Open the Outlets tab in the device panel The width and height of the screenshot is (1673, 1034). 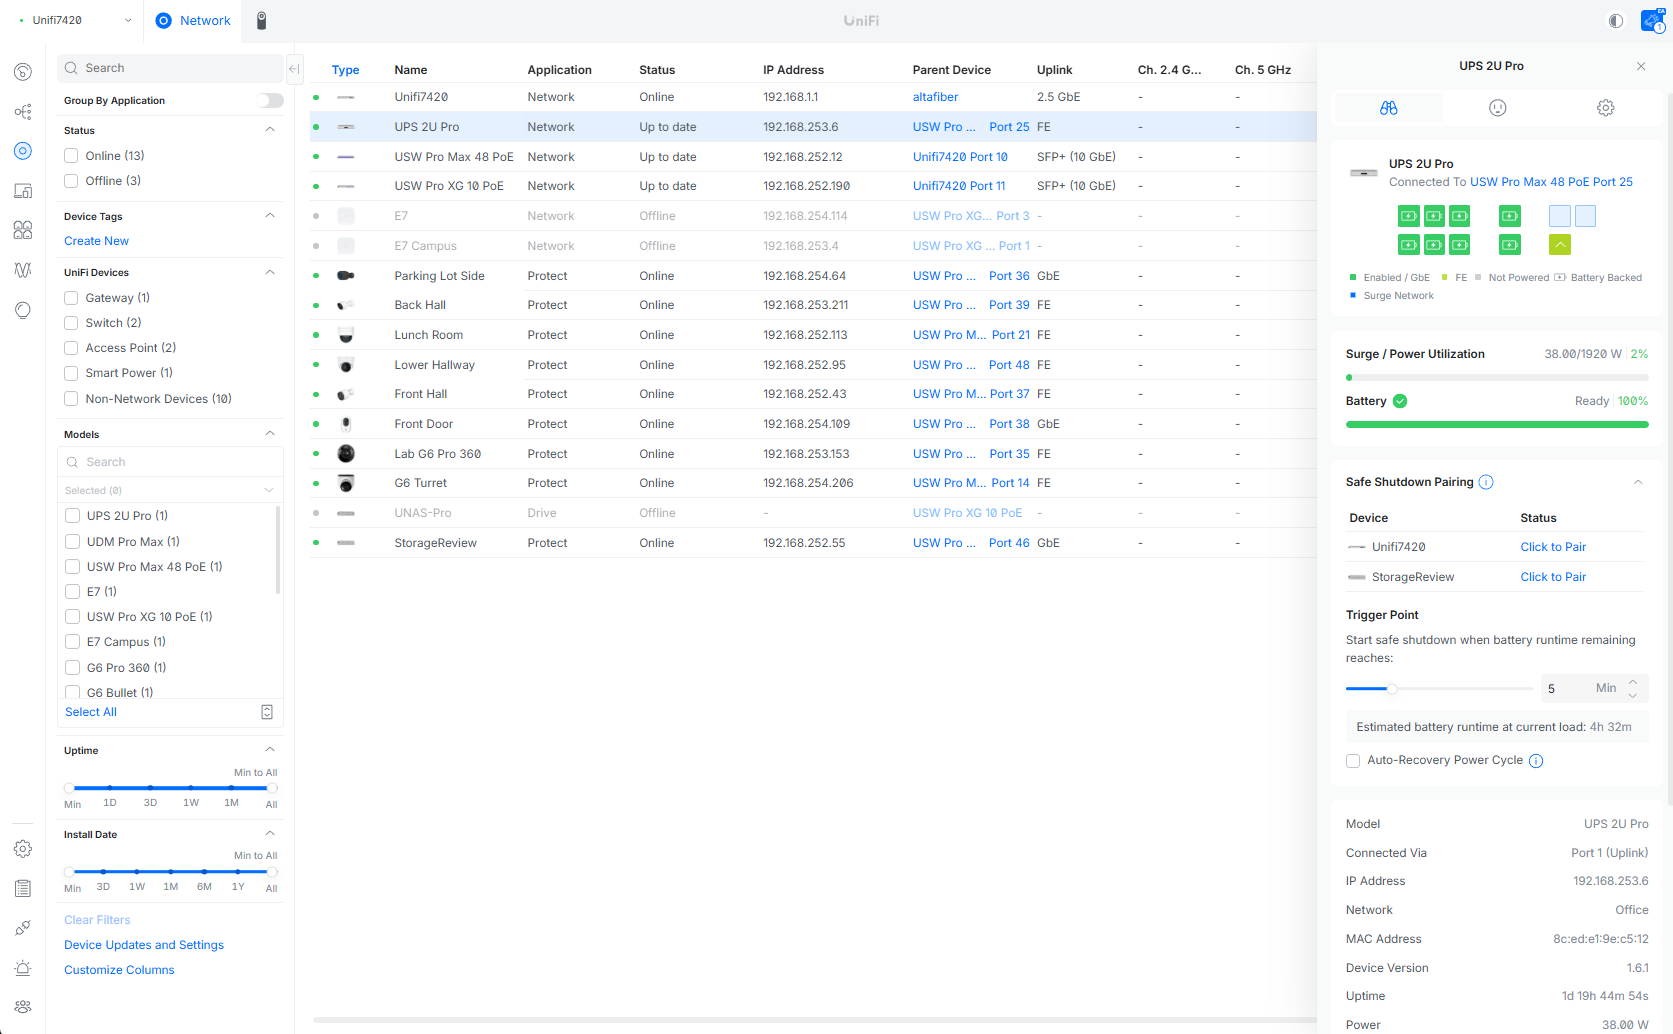(x=1497, y=108)
